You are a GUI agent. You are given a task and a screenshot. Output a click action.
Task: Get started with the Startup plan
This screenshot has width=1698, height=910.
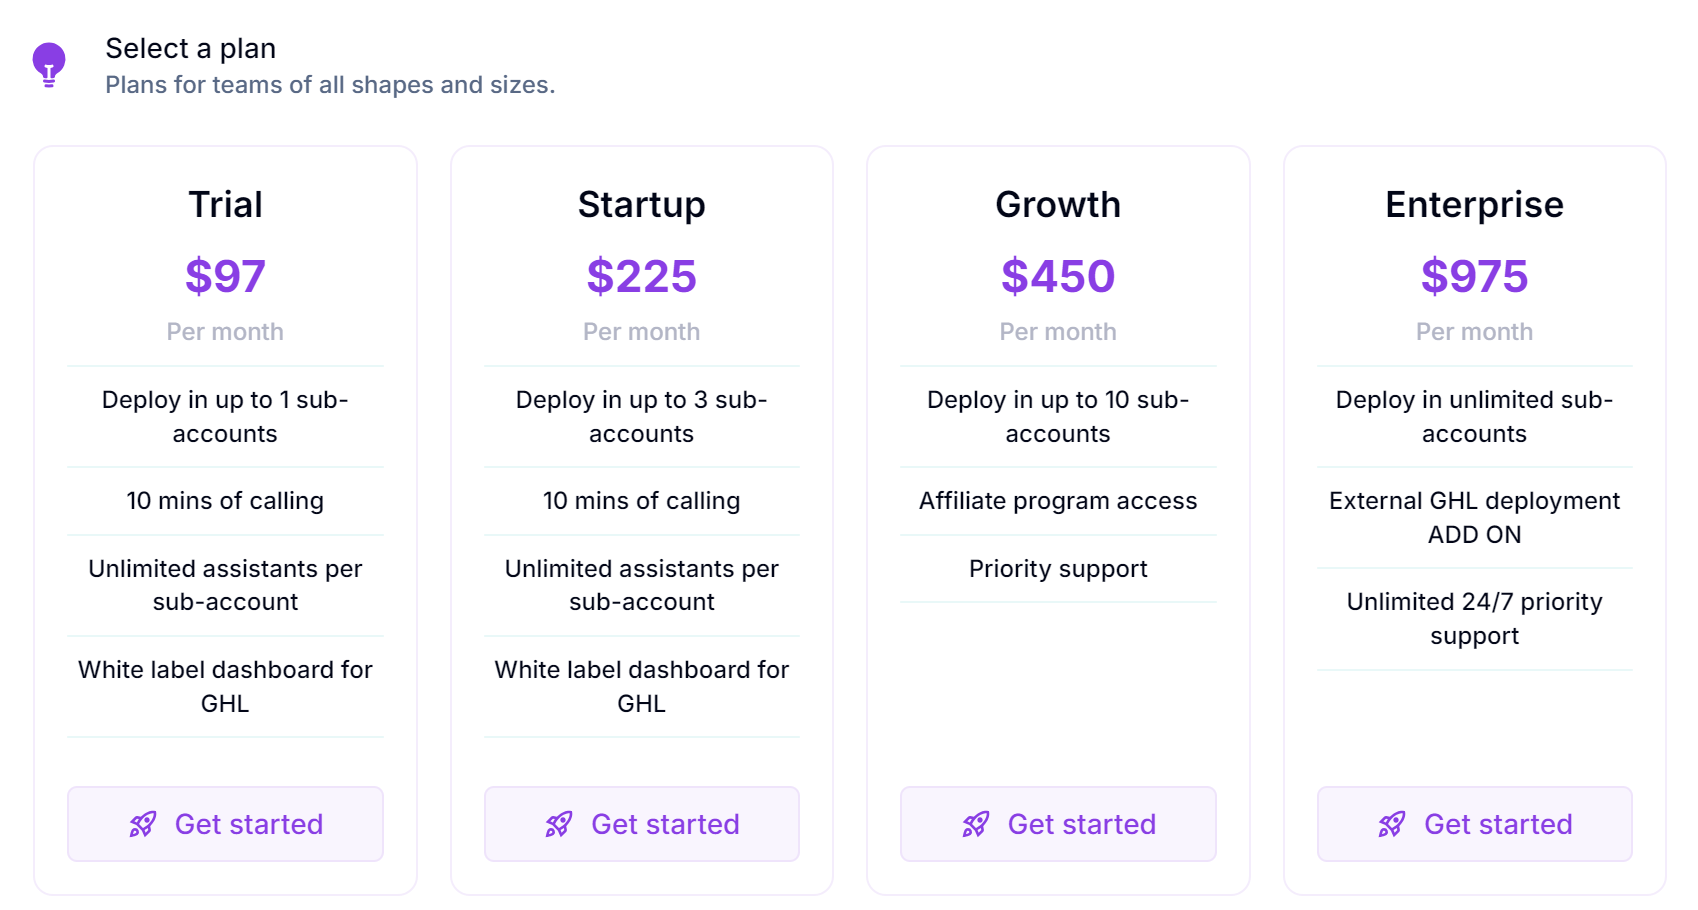pos(641,824)
